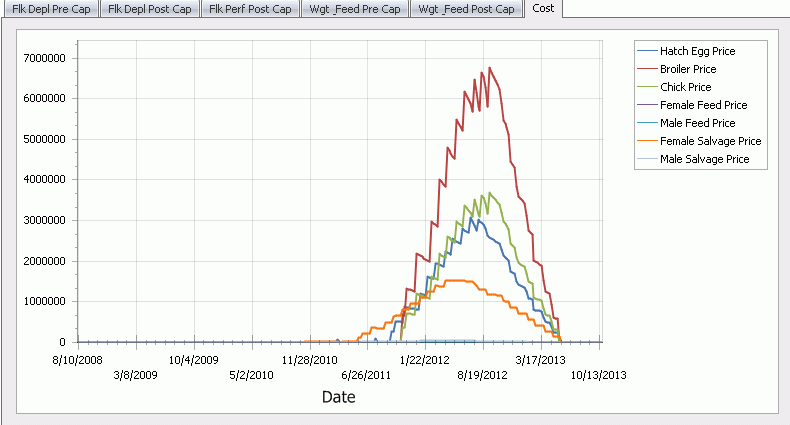Click the 7000000 y-axis label
This screenshot has height=425, width=790.
44,58
